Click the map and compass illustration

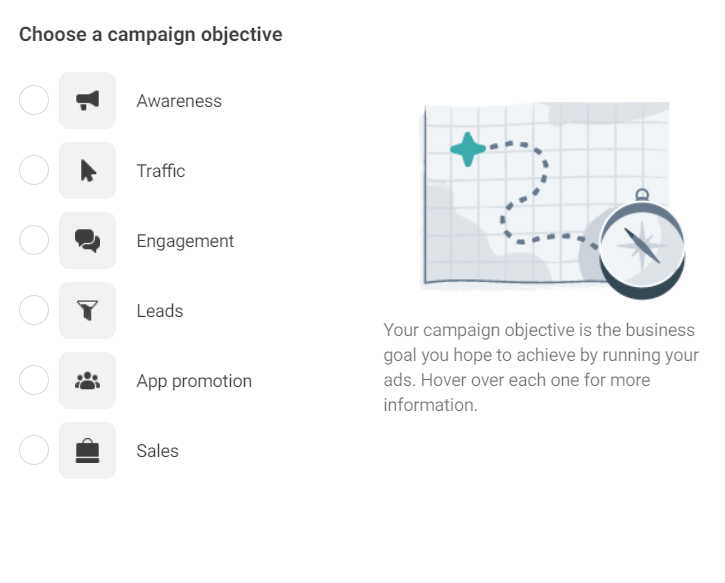pyautogui.click(x=549, y=197)
